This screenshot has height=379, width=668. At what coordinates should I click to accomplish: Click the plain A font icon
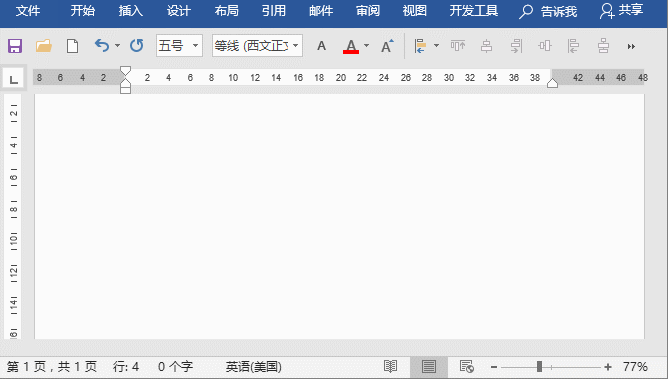pyautogui.click(x=322, y=46)
